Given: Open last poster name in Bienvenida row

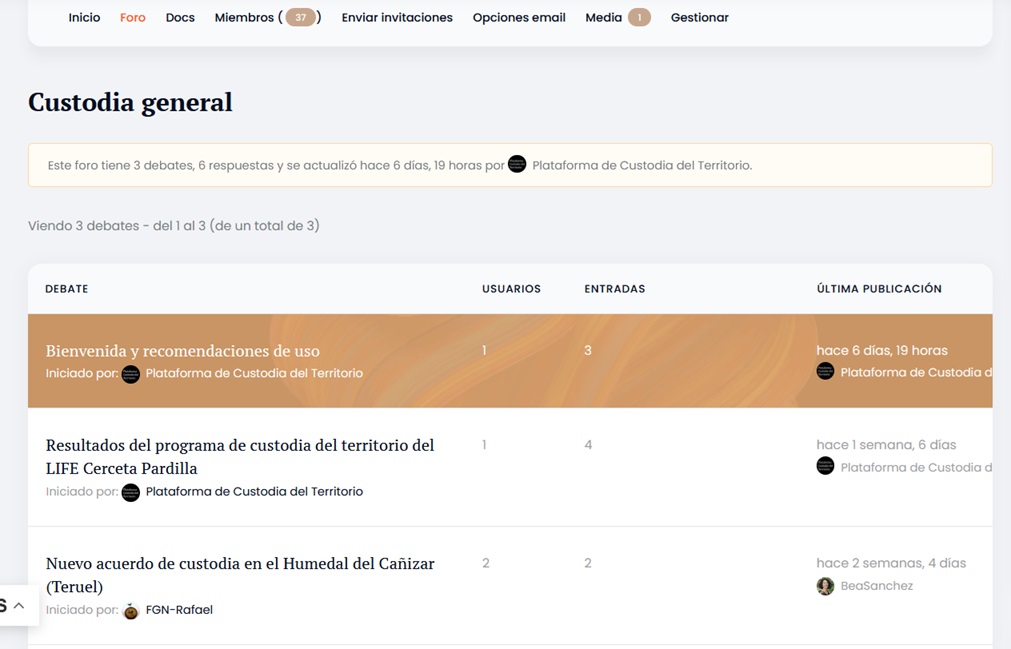Looking at the screenshot, I should pyautogui.click(x=916, y=372).
